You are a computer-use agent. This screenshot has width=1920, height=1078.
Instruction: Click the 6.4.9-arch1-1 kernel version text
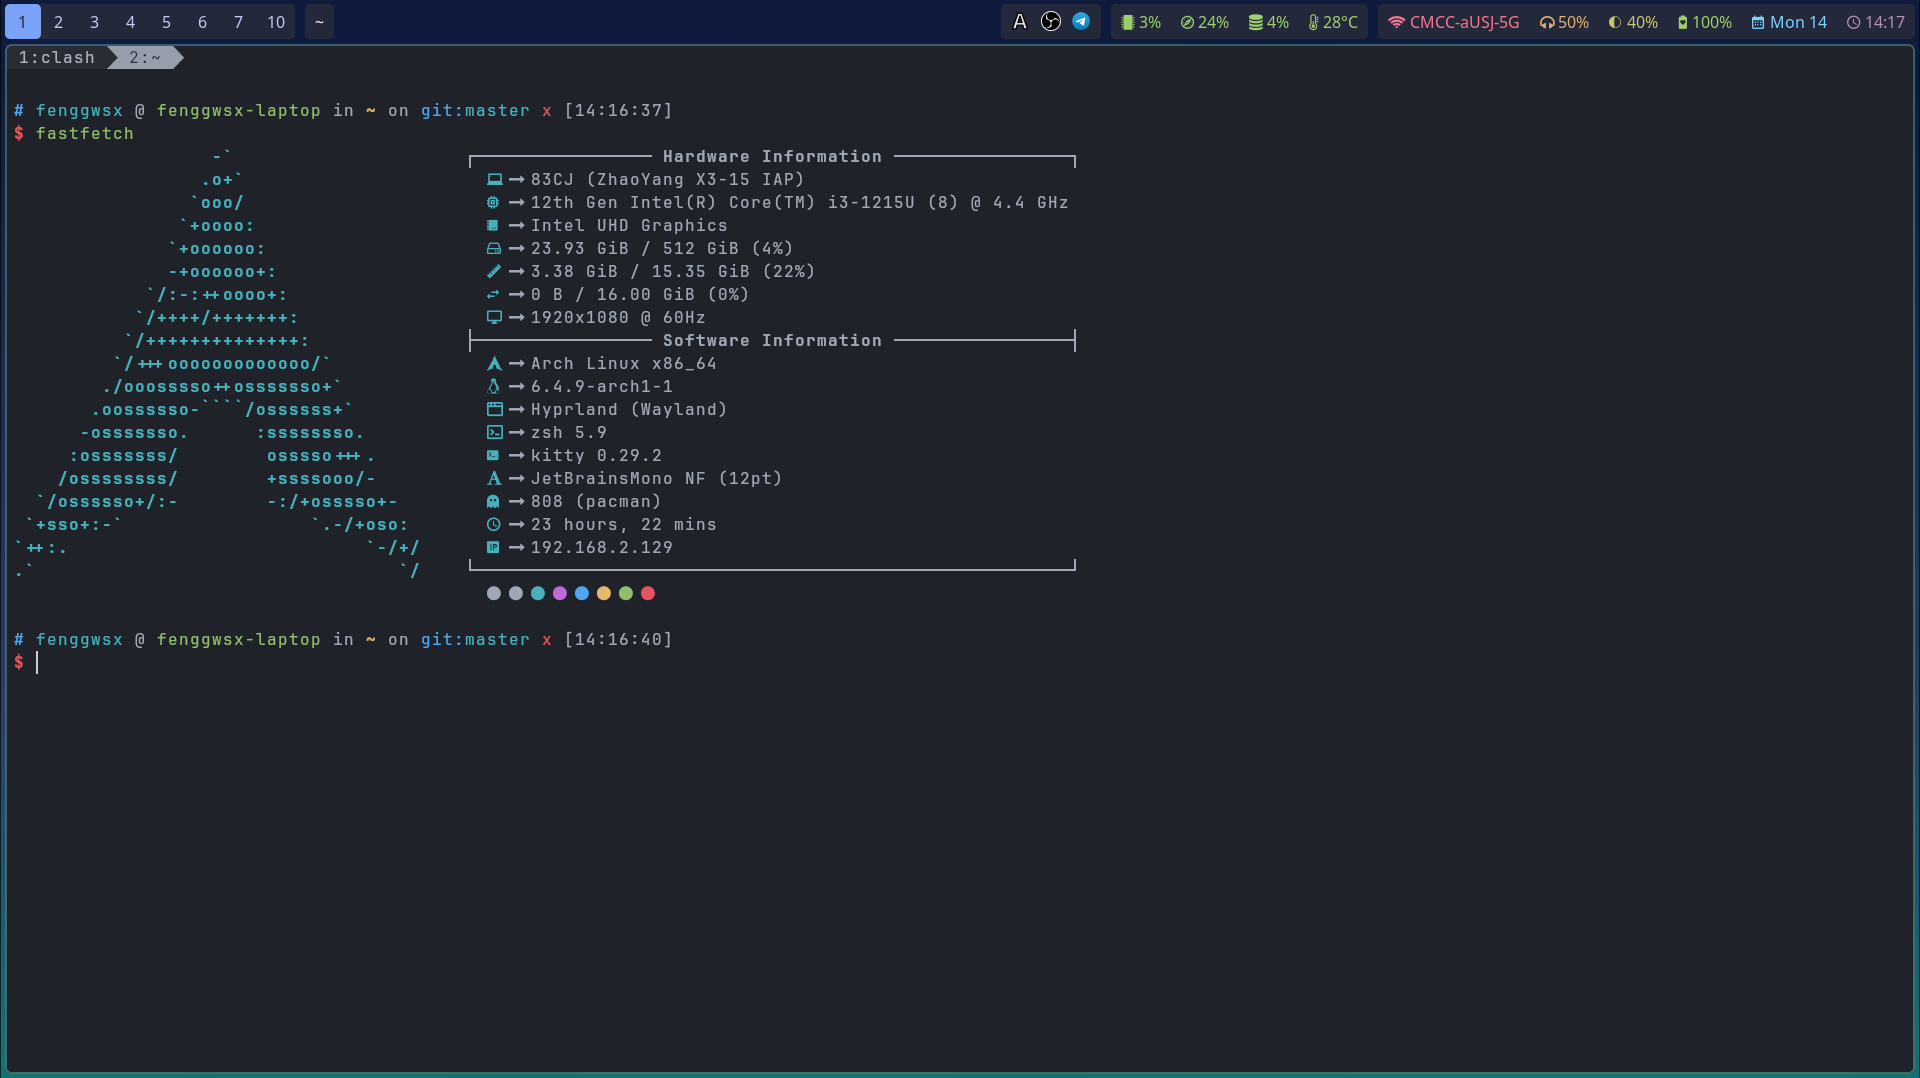(x=602, y=387)
